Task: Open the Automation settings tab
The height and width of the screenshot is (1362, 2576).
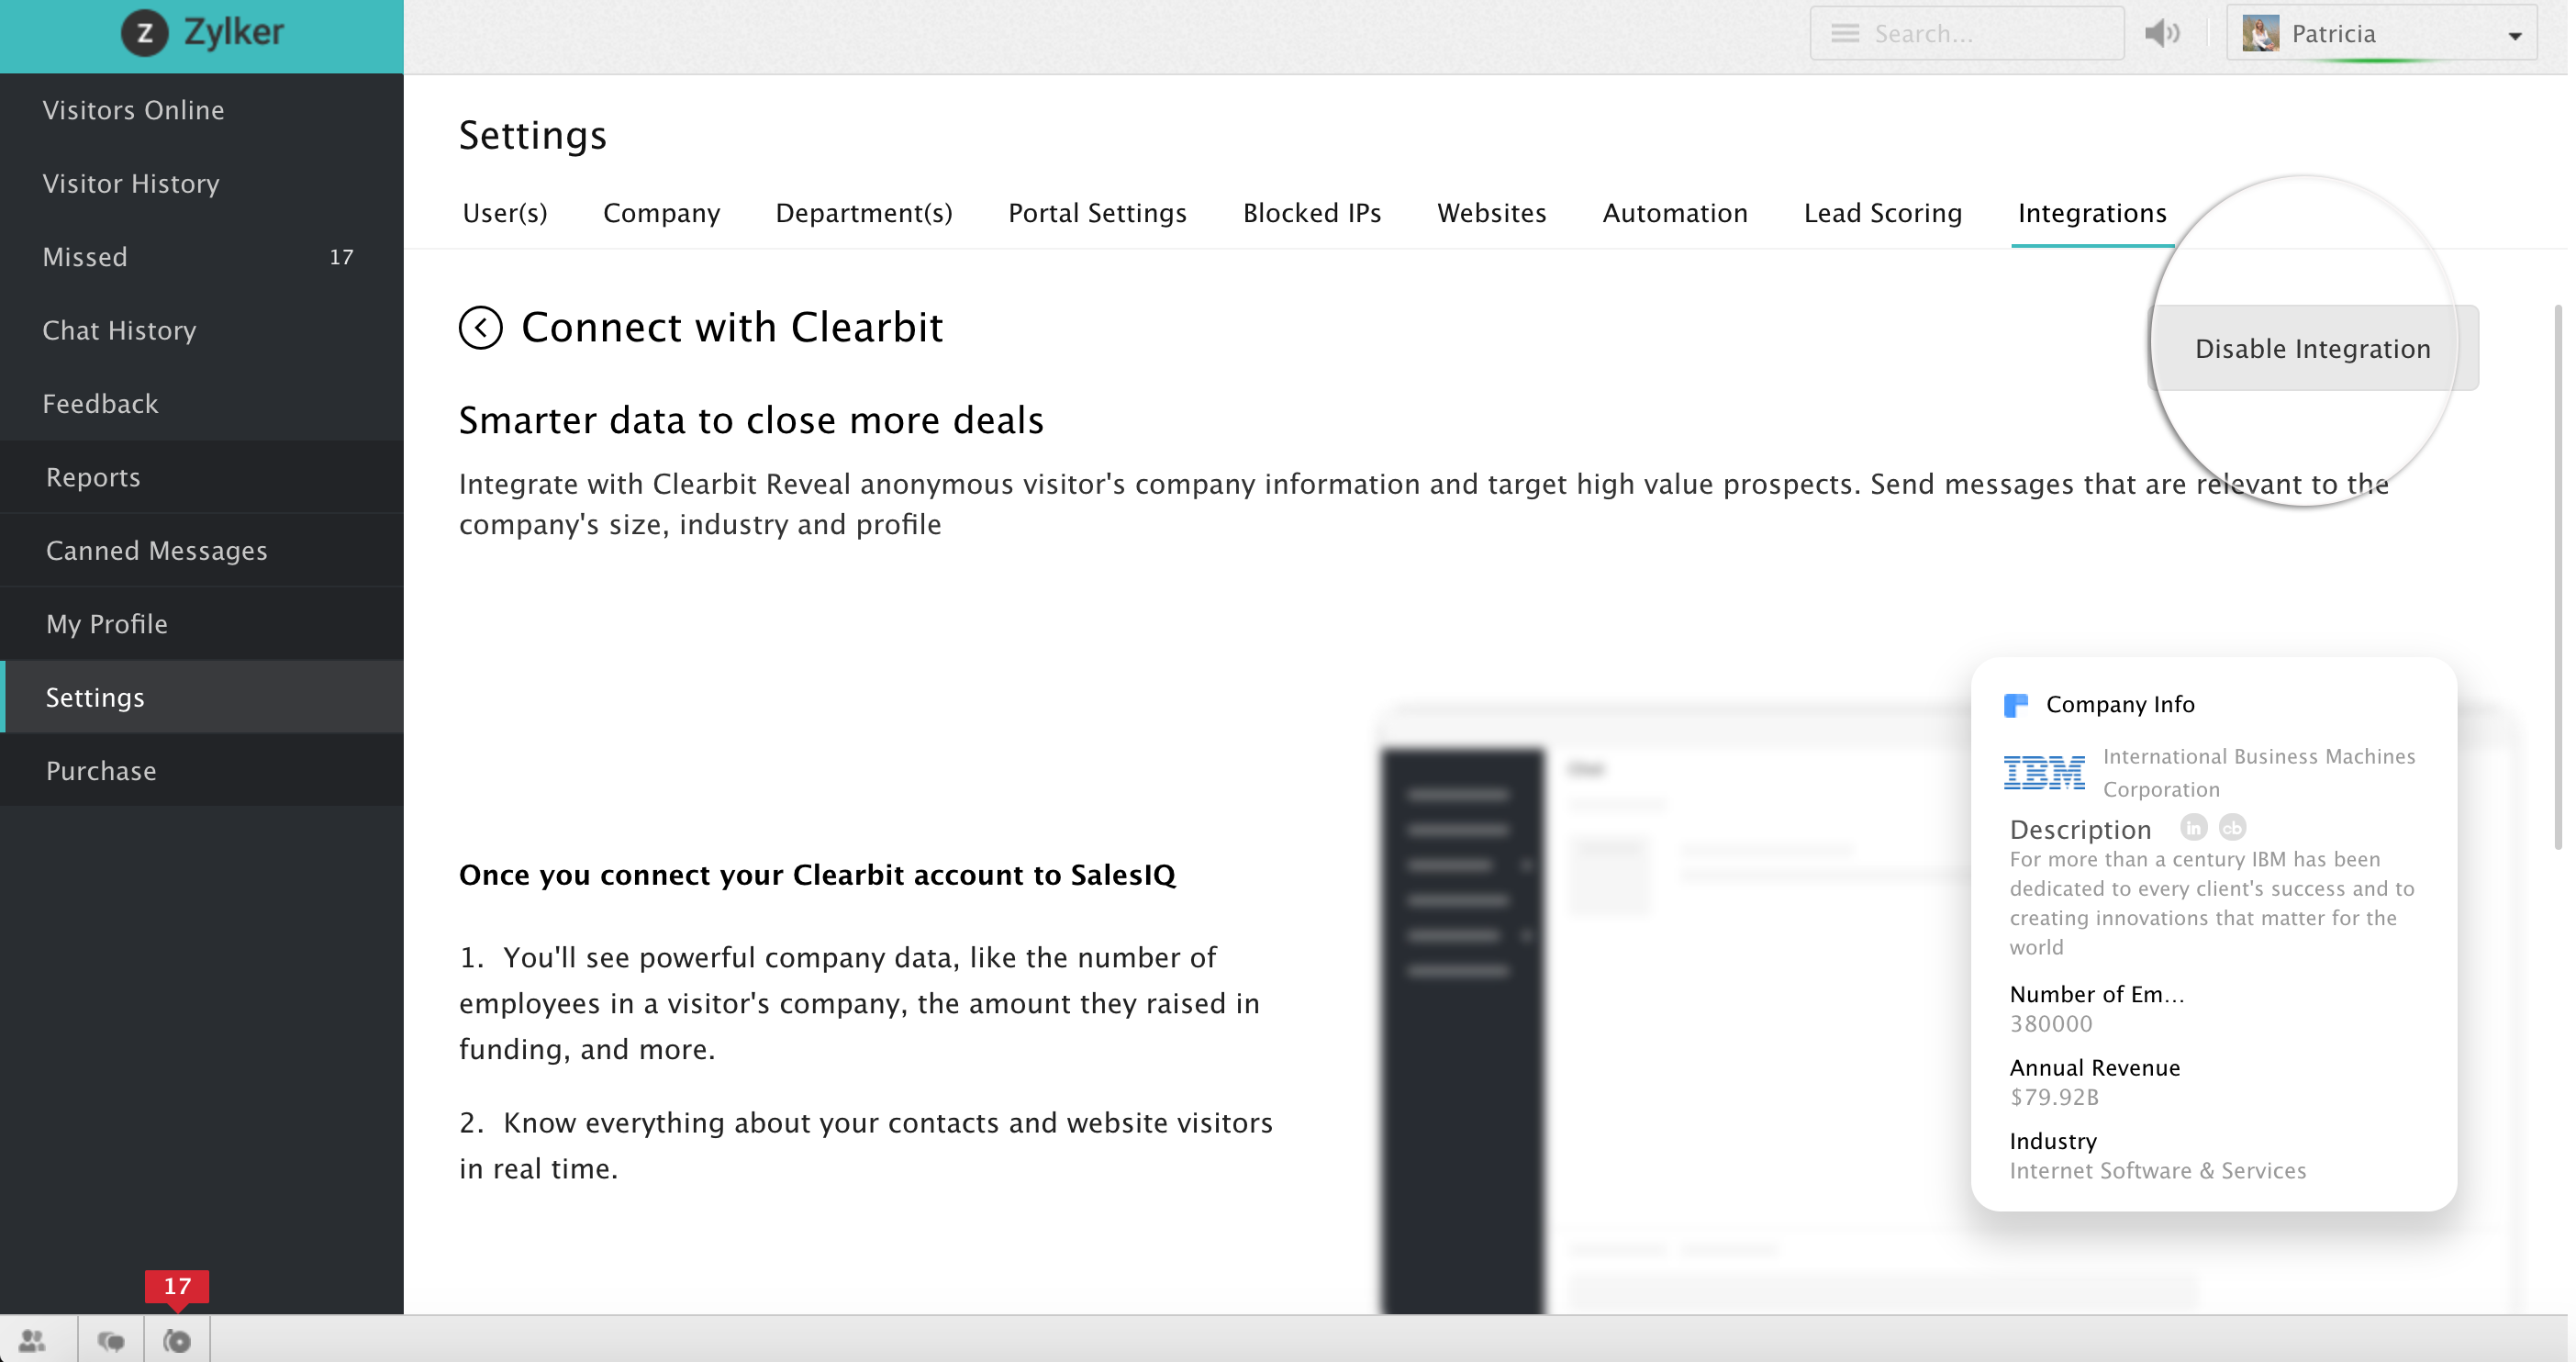Action: (x=1674, y=213)
